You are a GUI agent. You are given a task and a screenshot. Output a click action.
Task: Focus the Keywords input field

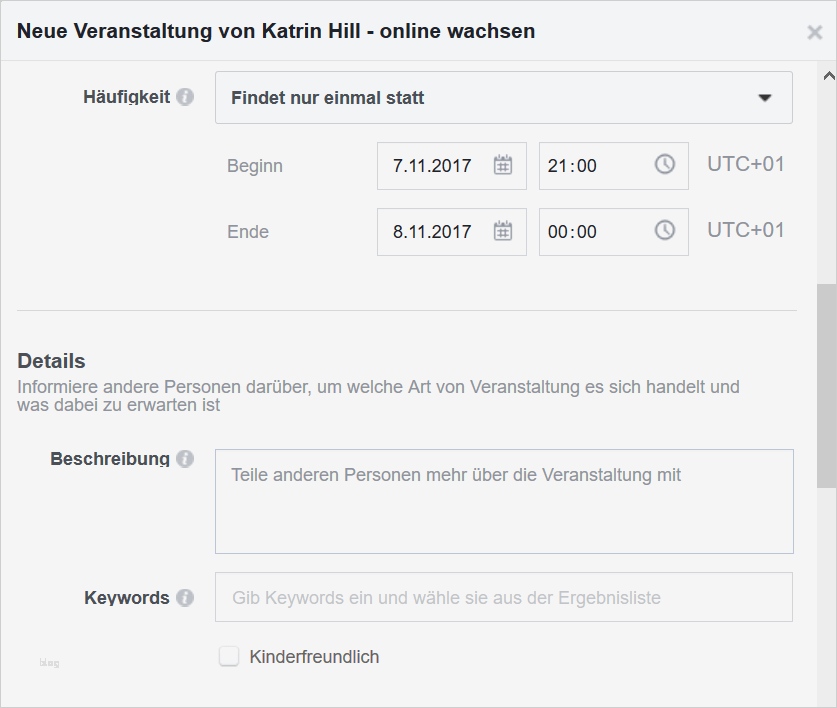(x=504, y=598)
